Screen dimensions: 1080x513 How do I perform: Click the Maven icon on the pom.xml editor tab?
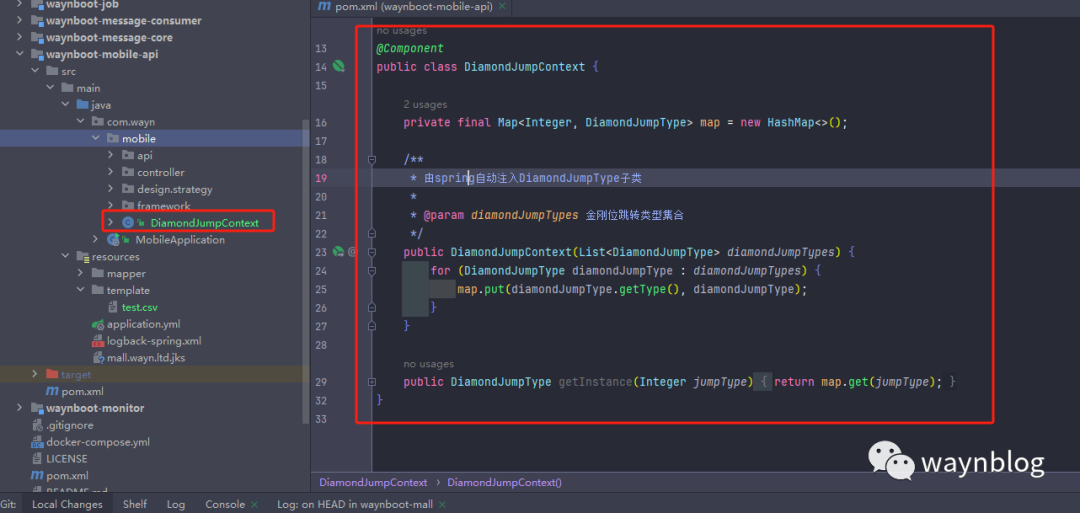(x=324, y=7)
